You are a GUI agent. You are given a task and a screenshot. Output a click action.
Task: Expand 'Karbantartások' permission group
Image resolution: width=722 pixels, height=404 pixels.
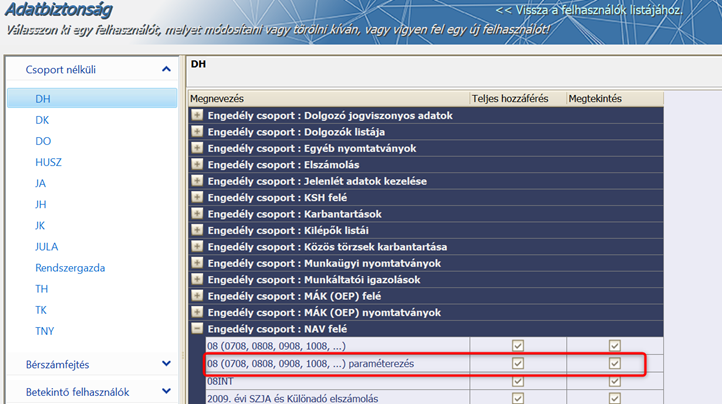197,214
